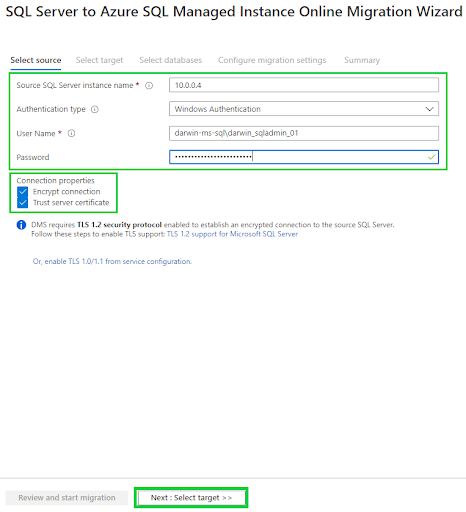Click Connection properties heading text
The width and height of the screenshot is (466, 512).
tap(56, 181)
